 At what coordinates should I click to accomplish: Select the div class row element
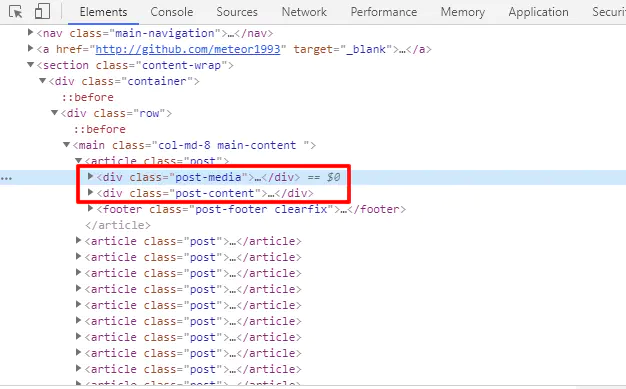click(x=117, y=113)
